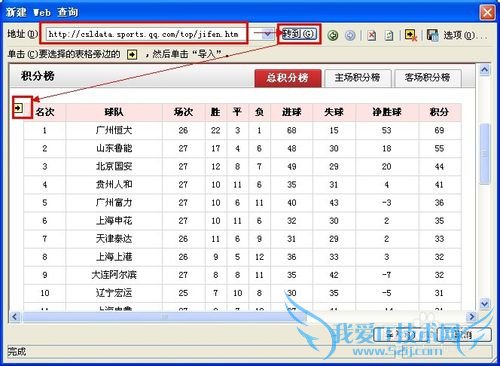Click goal difference -7 for 大连阿尔滨

387,275
